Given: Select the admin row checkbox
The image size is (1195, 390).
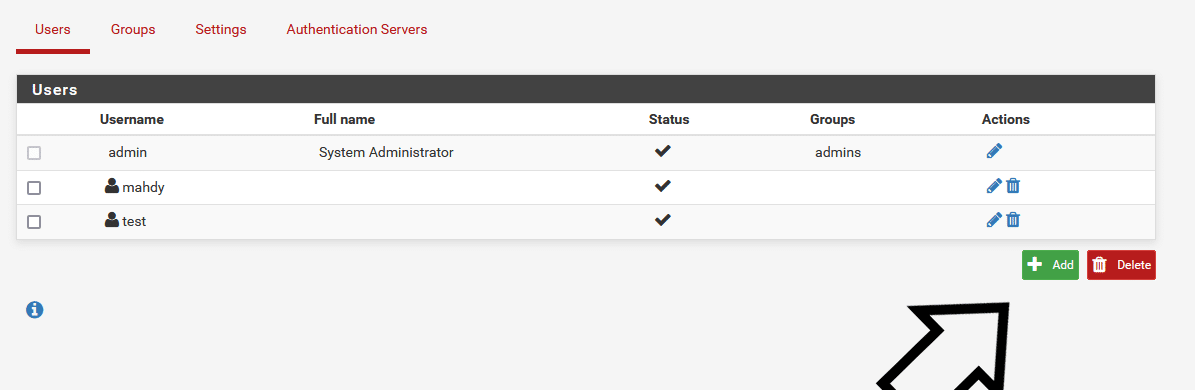Looking at the screenshot, I should 34,153.
